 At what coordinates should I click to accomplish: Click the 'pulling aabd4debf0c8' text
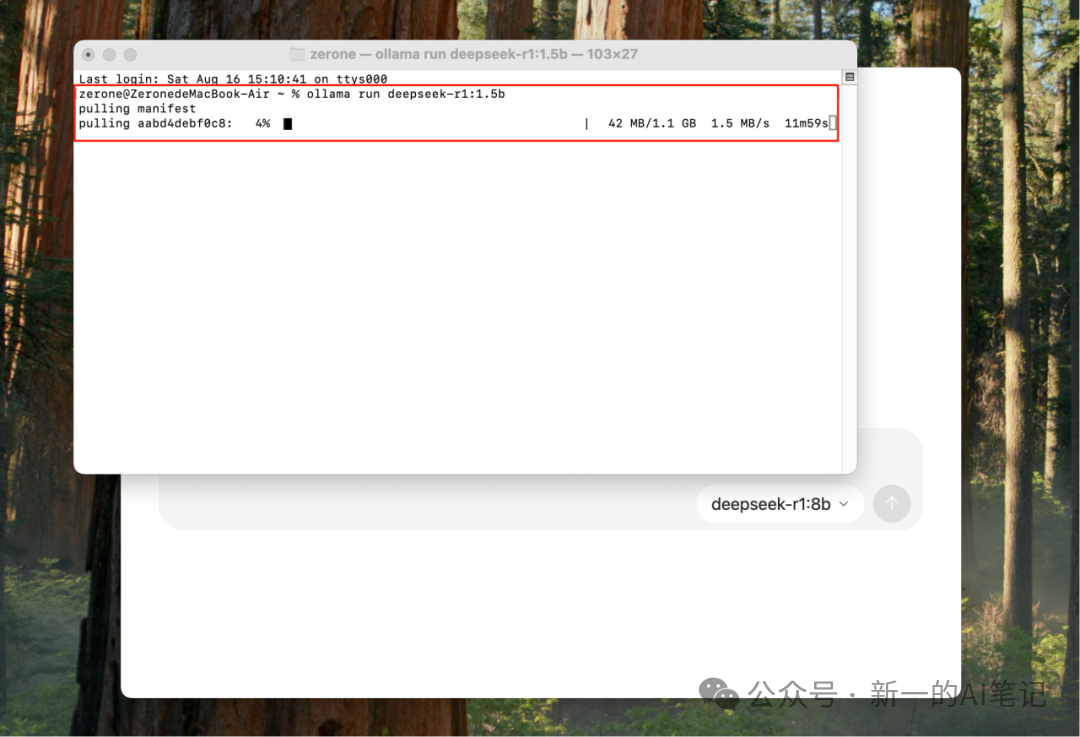[156, 123]
